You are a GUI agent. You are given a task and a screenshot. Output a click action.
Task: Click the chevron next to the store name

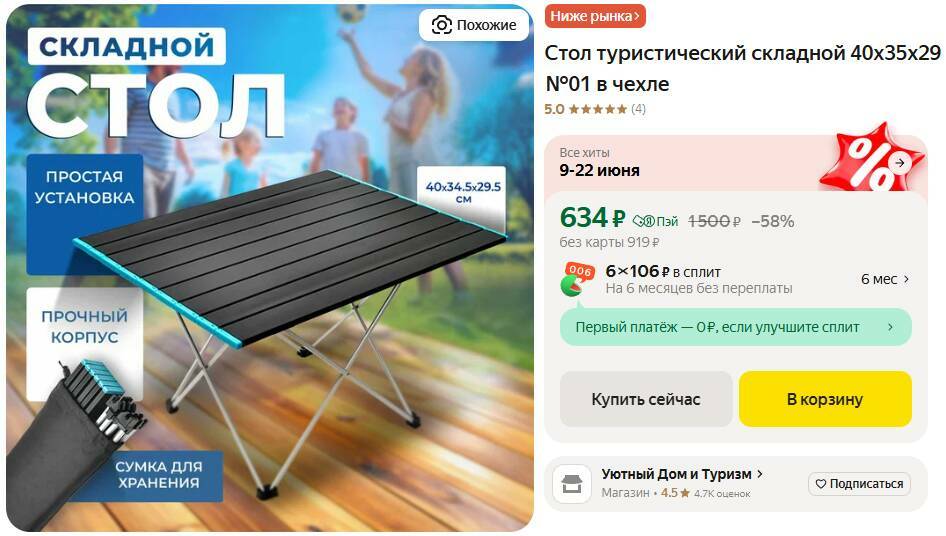760,474
